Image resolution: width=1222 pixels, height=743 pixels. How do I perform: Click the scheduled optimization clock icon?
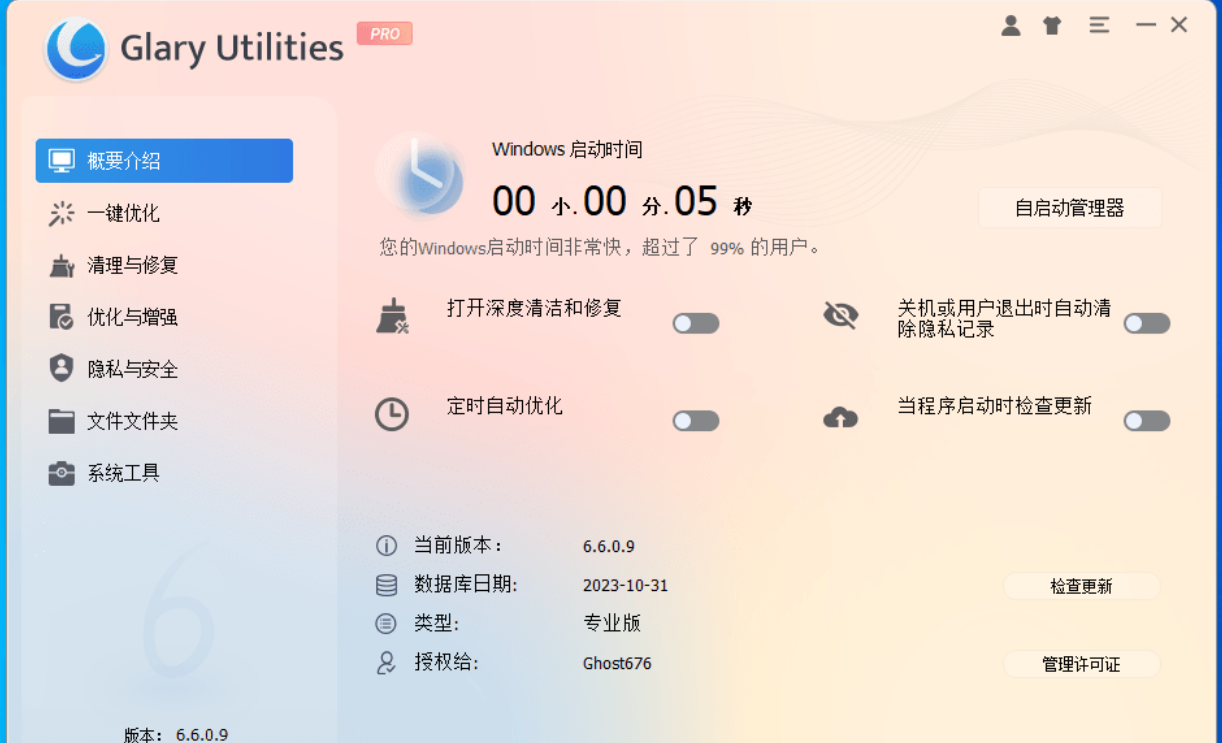point(392,414)
